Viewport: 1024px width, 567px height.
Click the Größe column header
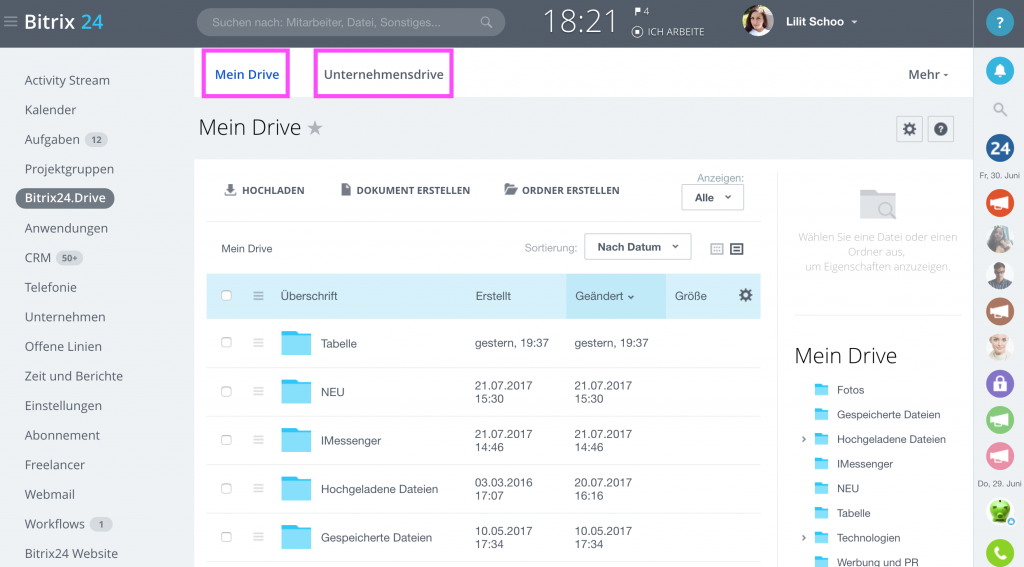pos(690,296)
